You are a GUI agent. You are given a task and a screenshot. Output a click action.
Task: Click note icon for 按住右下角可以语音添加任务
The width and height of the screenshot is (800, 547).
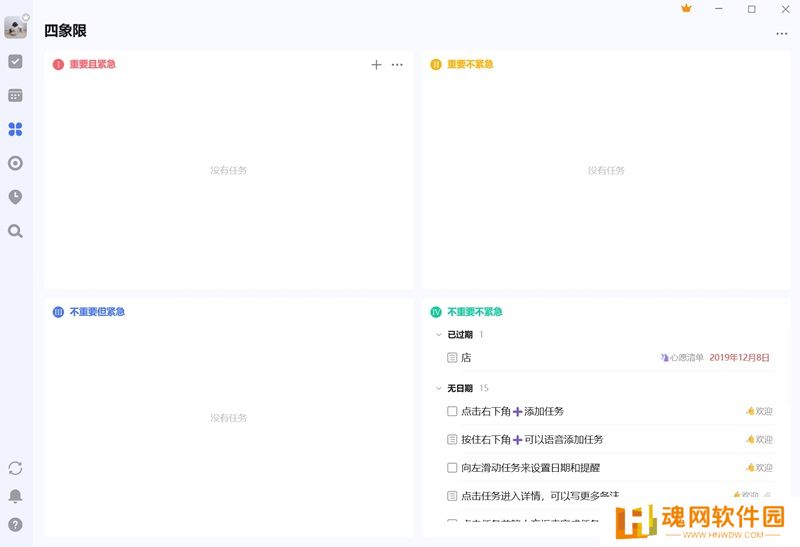click(452, 439)
